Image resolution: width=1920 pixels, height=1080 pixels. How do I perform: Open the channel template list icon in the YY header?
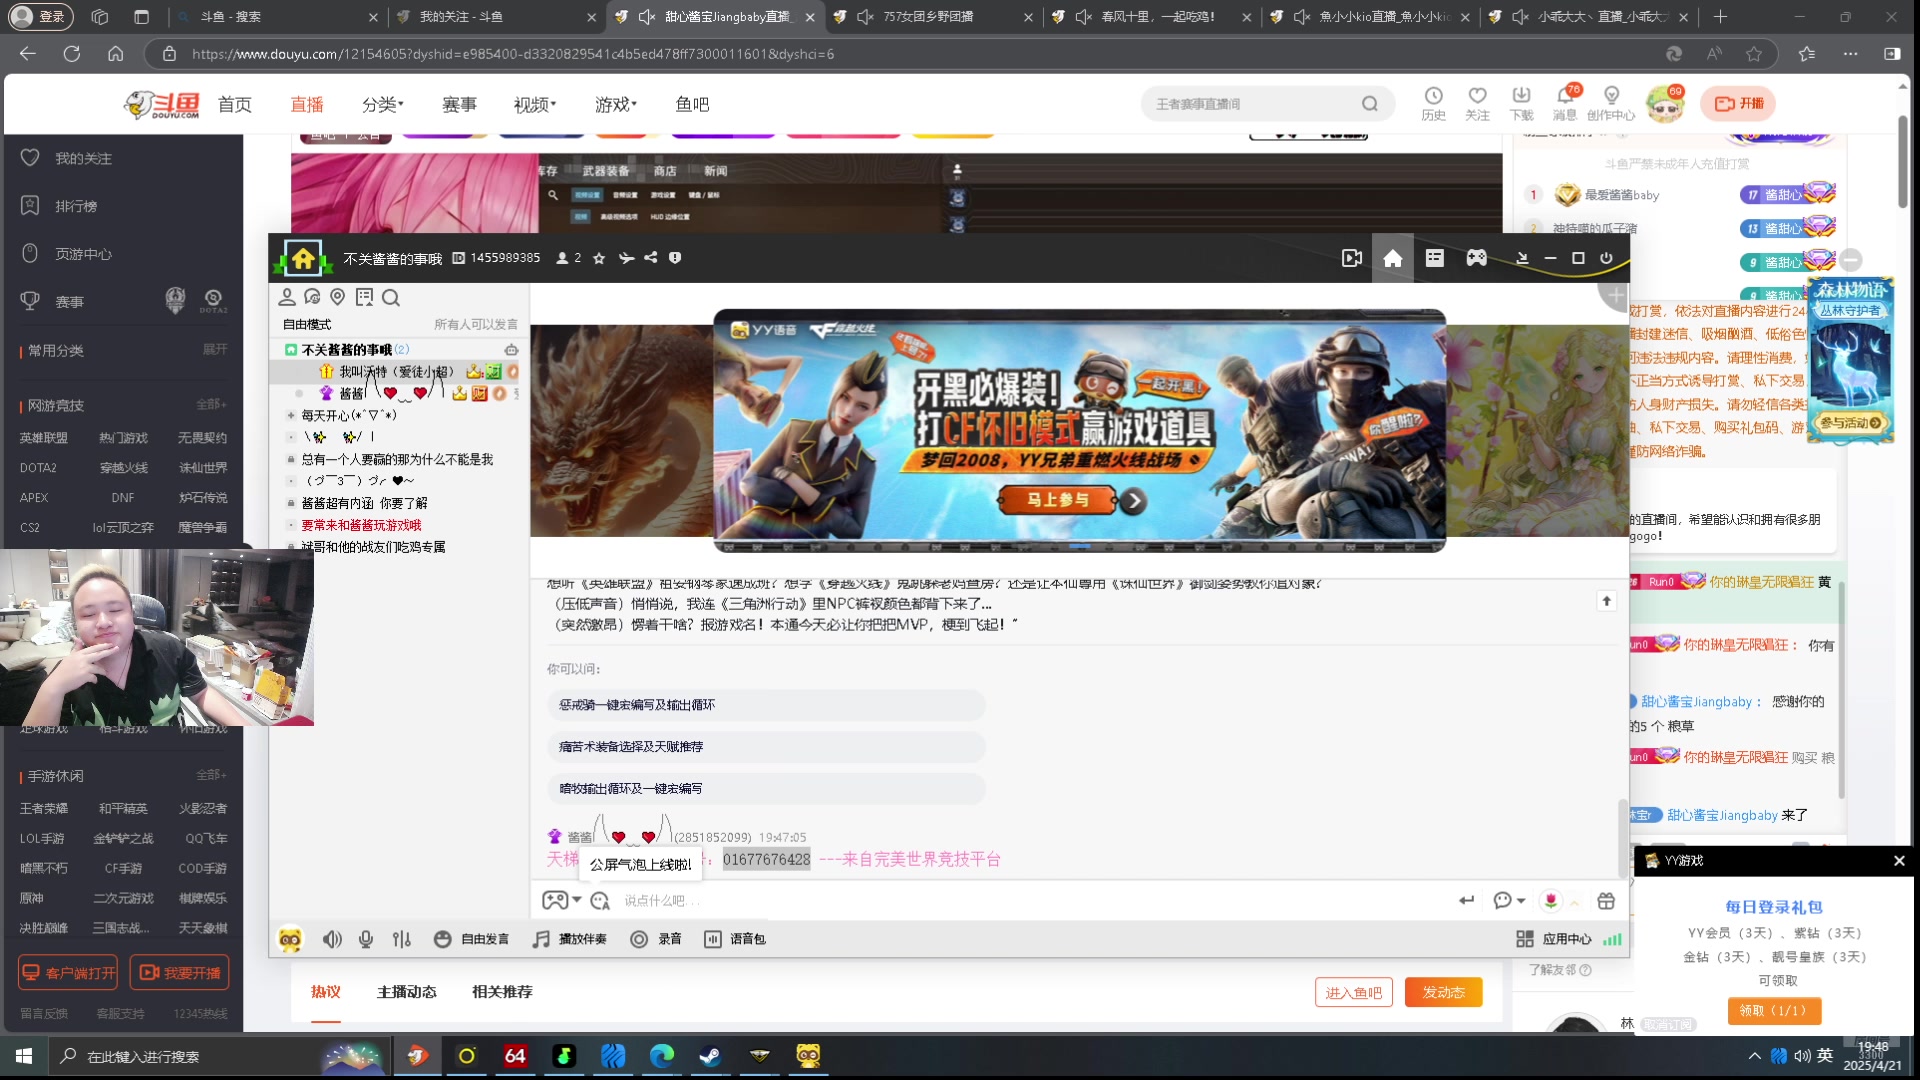(1434, 259)
